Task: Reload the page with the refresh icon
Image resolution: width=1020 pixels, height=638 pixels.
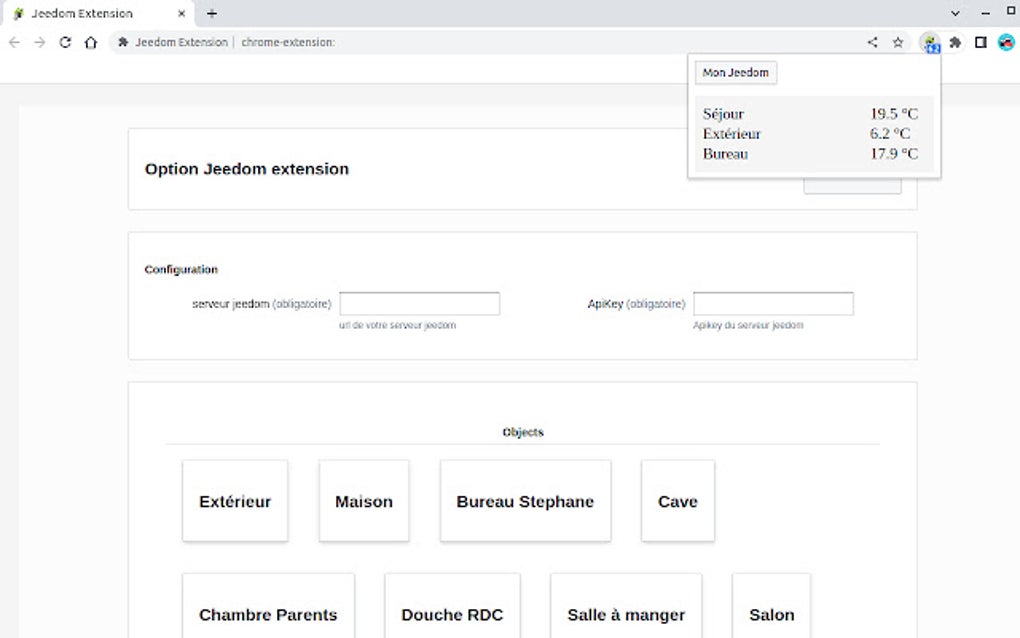Action: click(64, 42)
